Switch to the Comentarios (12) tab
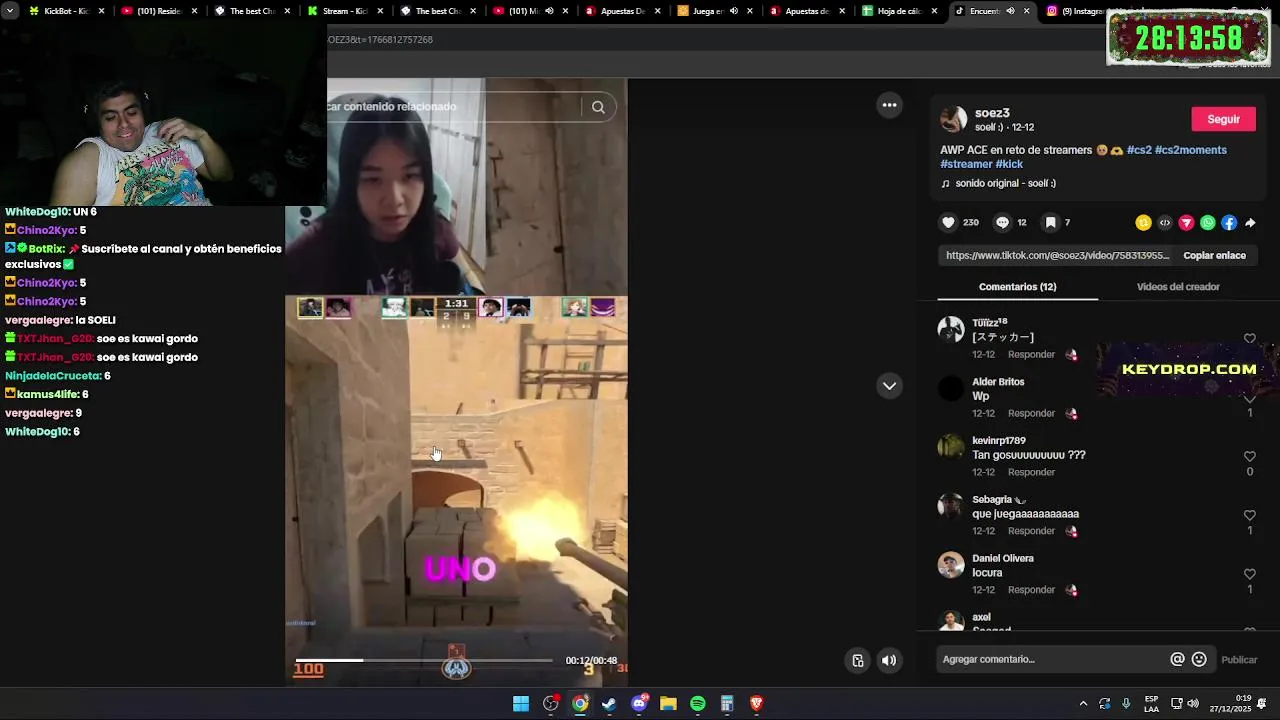Image resolution: width=1280 pixels, height=720 pixels. (x=1017, y=287)
